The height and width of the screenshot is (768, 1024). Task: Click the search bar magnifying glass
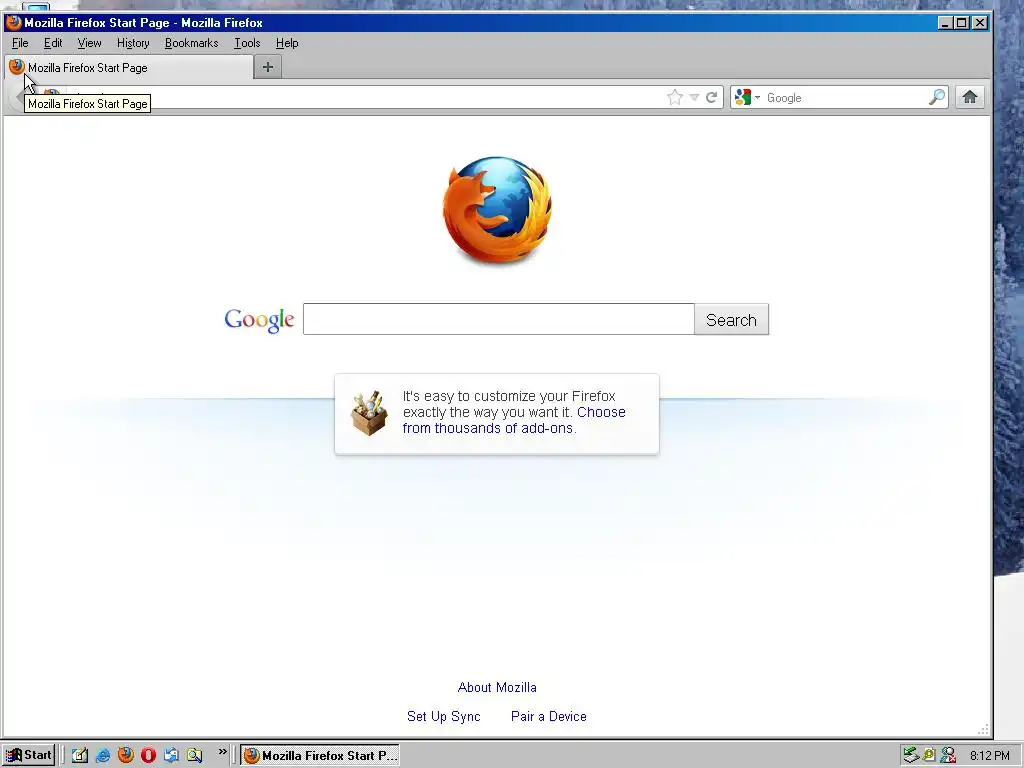click(x=937, y=97)
